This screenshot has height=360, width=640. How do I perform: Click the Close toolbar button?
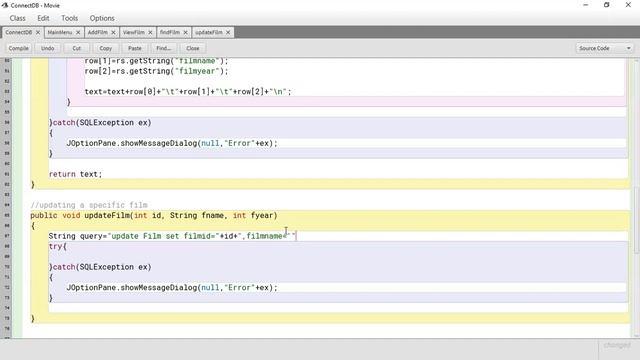(x=193, y=48)
